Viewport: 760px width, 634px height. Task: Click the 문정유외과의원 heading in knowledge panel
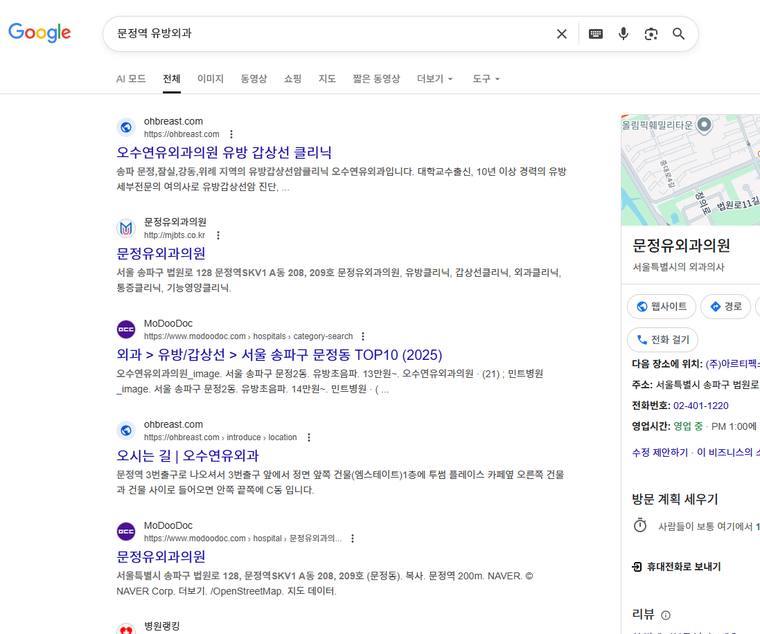click(681, 245)
